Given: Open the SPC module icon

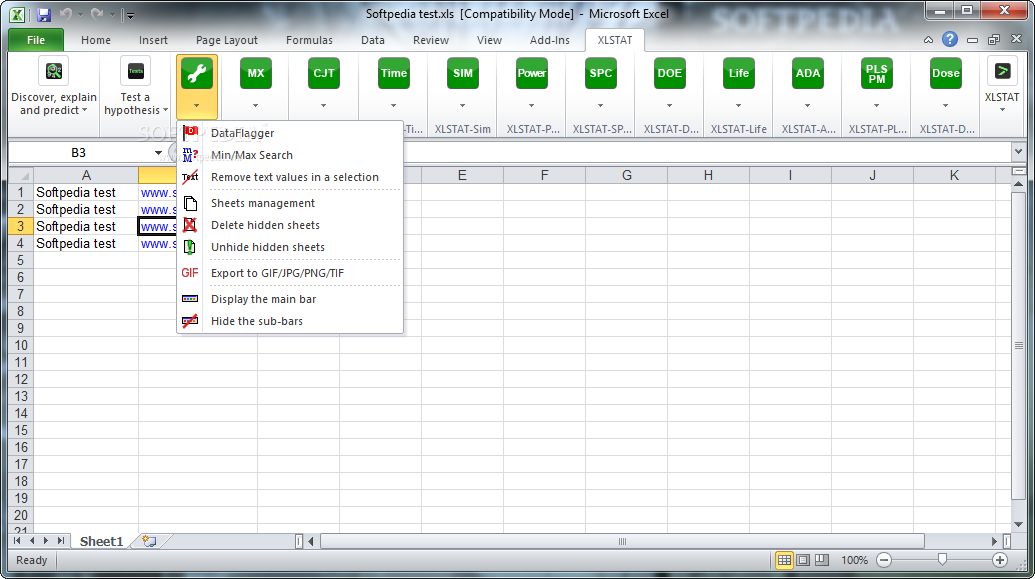Looking at the screenshot, I should tap(601, 73).
